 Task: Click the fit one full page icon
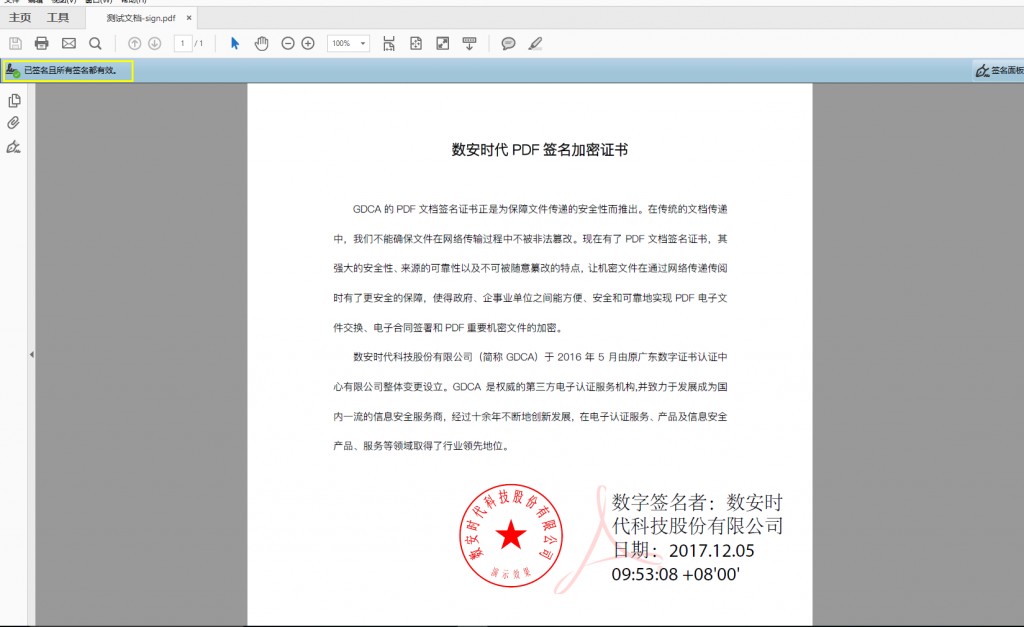pyautogui.click(x=416, y=44)
